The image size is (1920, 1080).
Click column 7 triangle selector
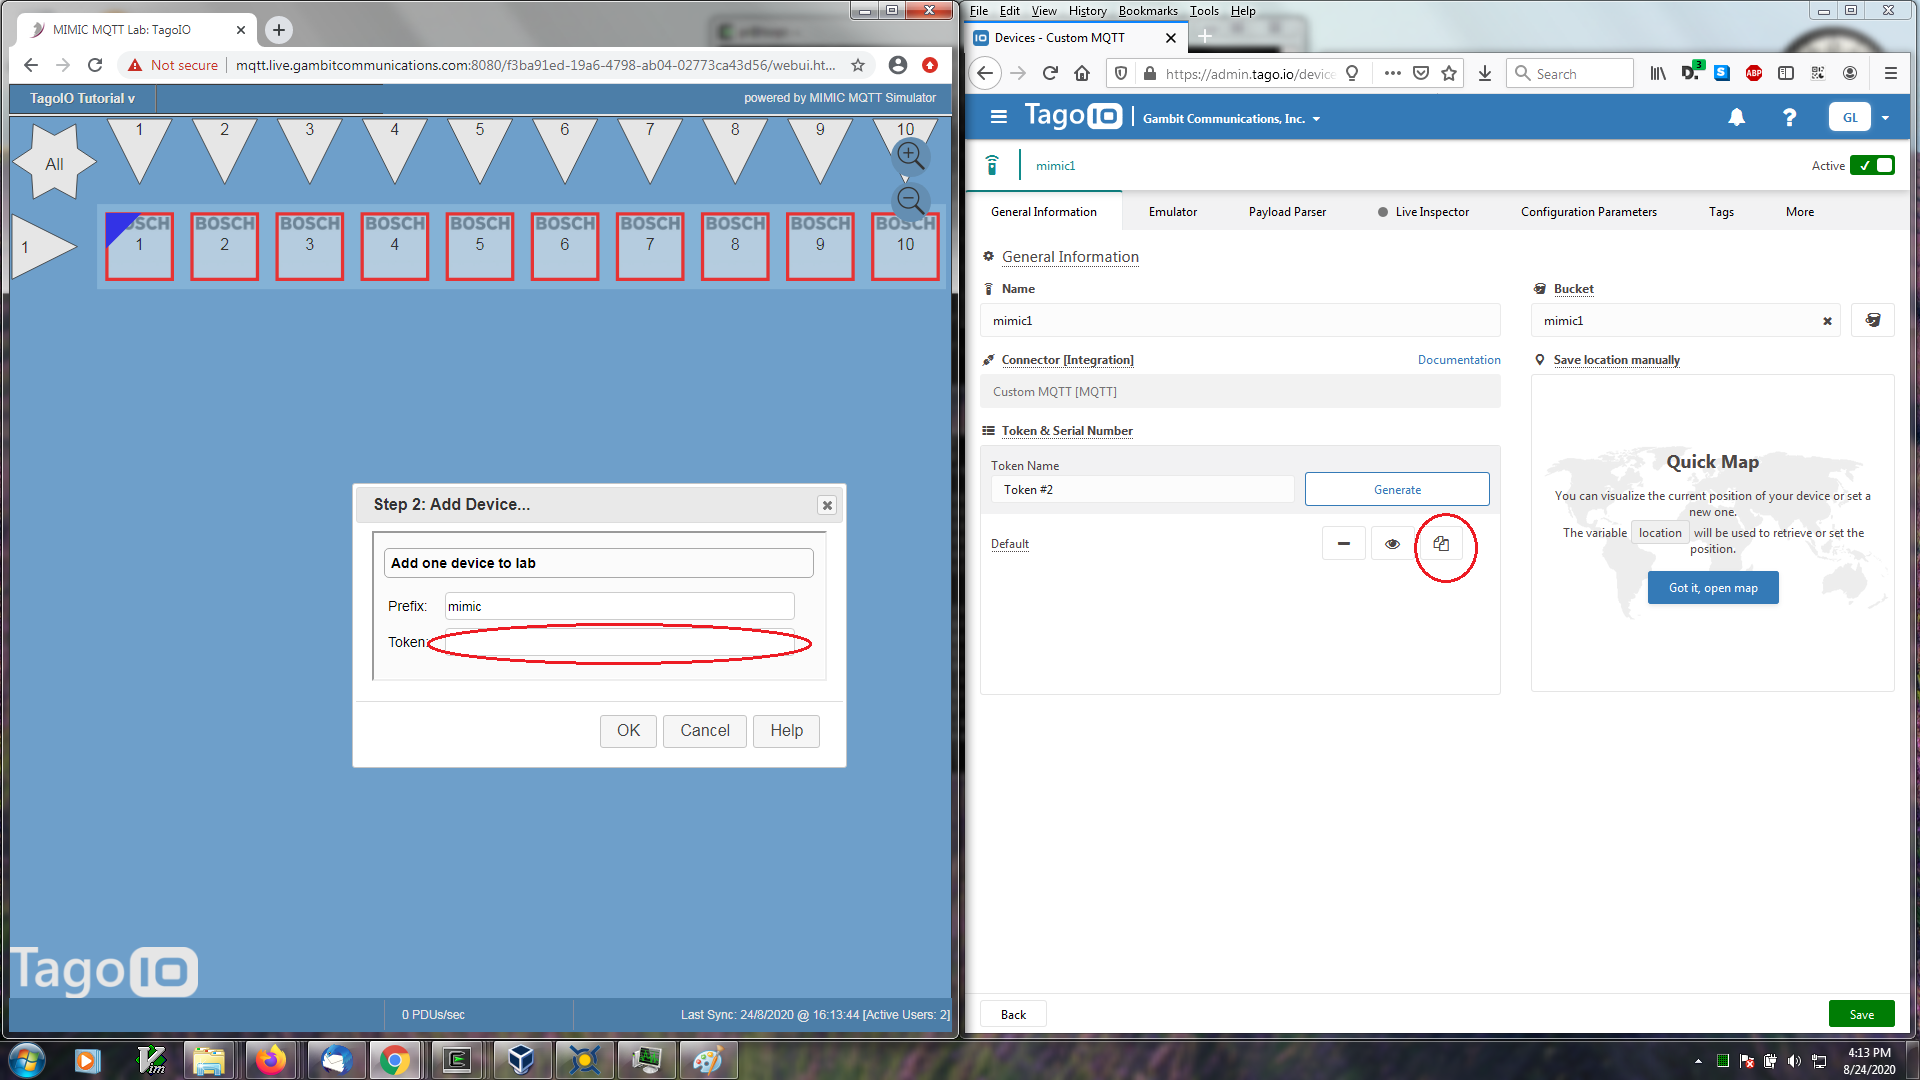tap(650, 148)
